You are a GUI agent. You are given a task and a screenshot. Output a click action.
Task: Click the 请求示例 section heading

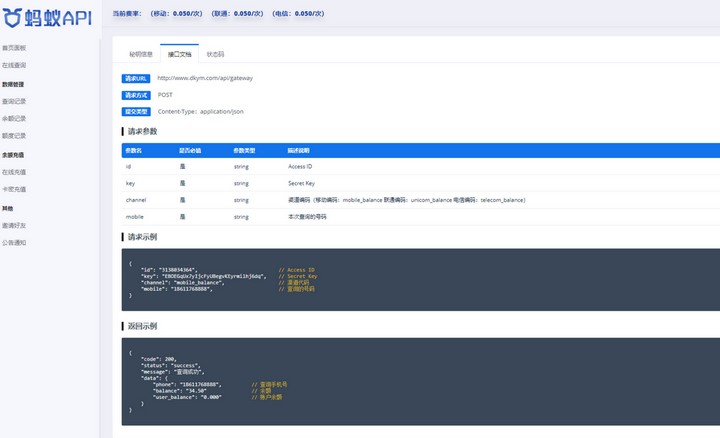(142, 237)
